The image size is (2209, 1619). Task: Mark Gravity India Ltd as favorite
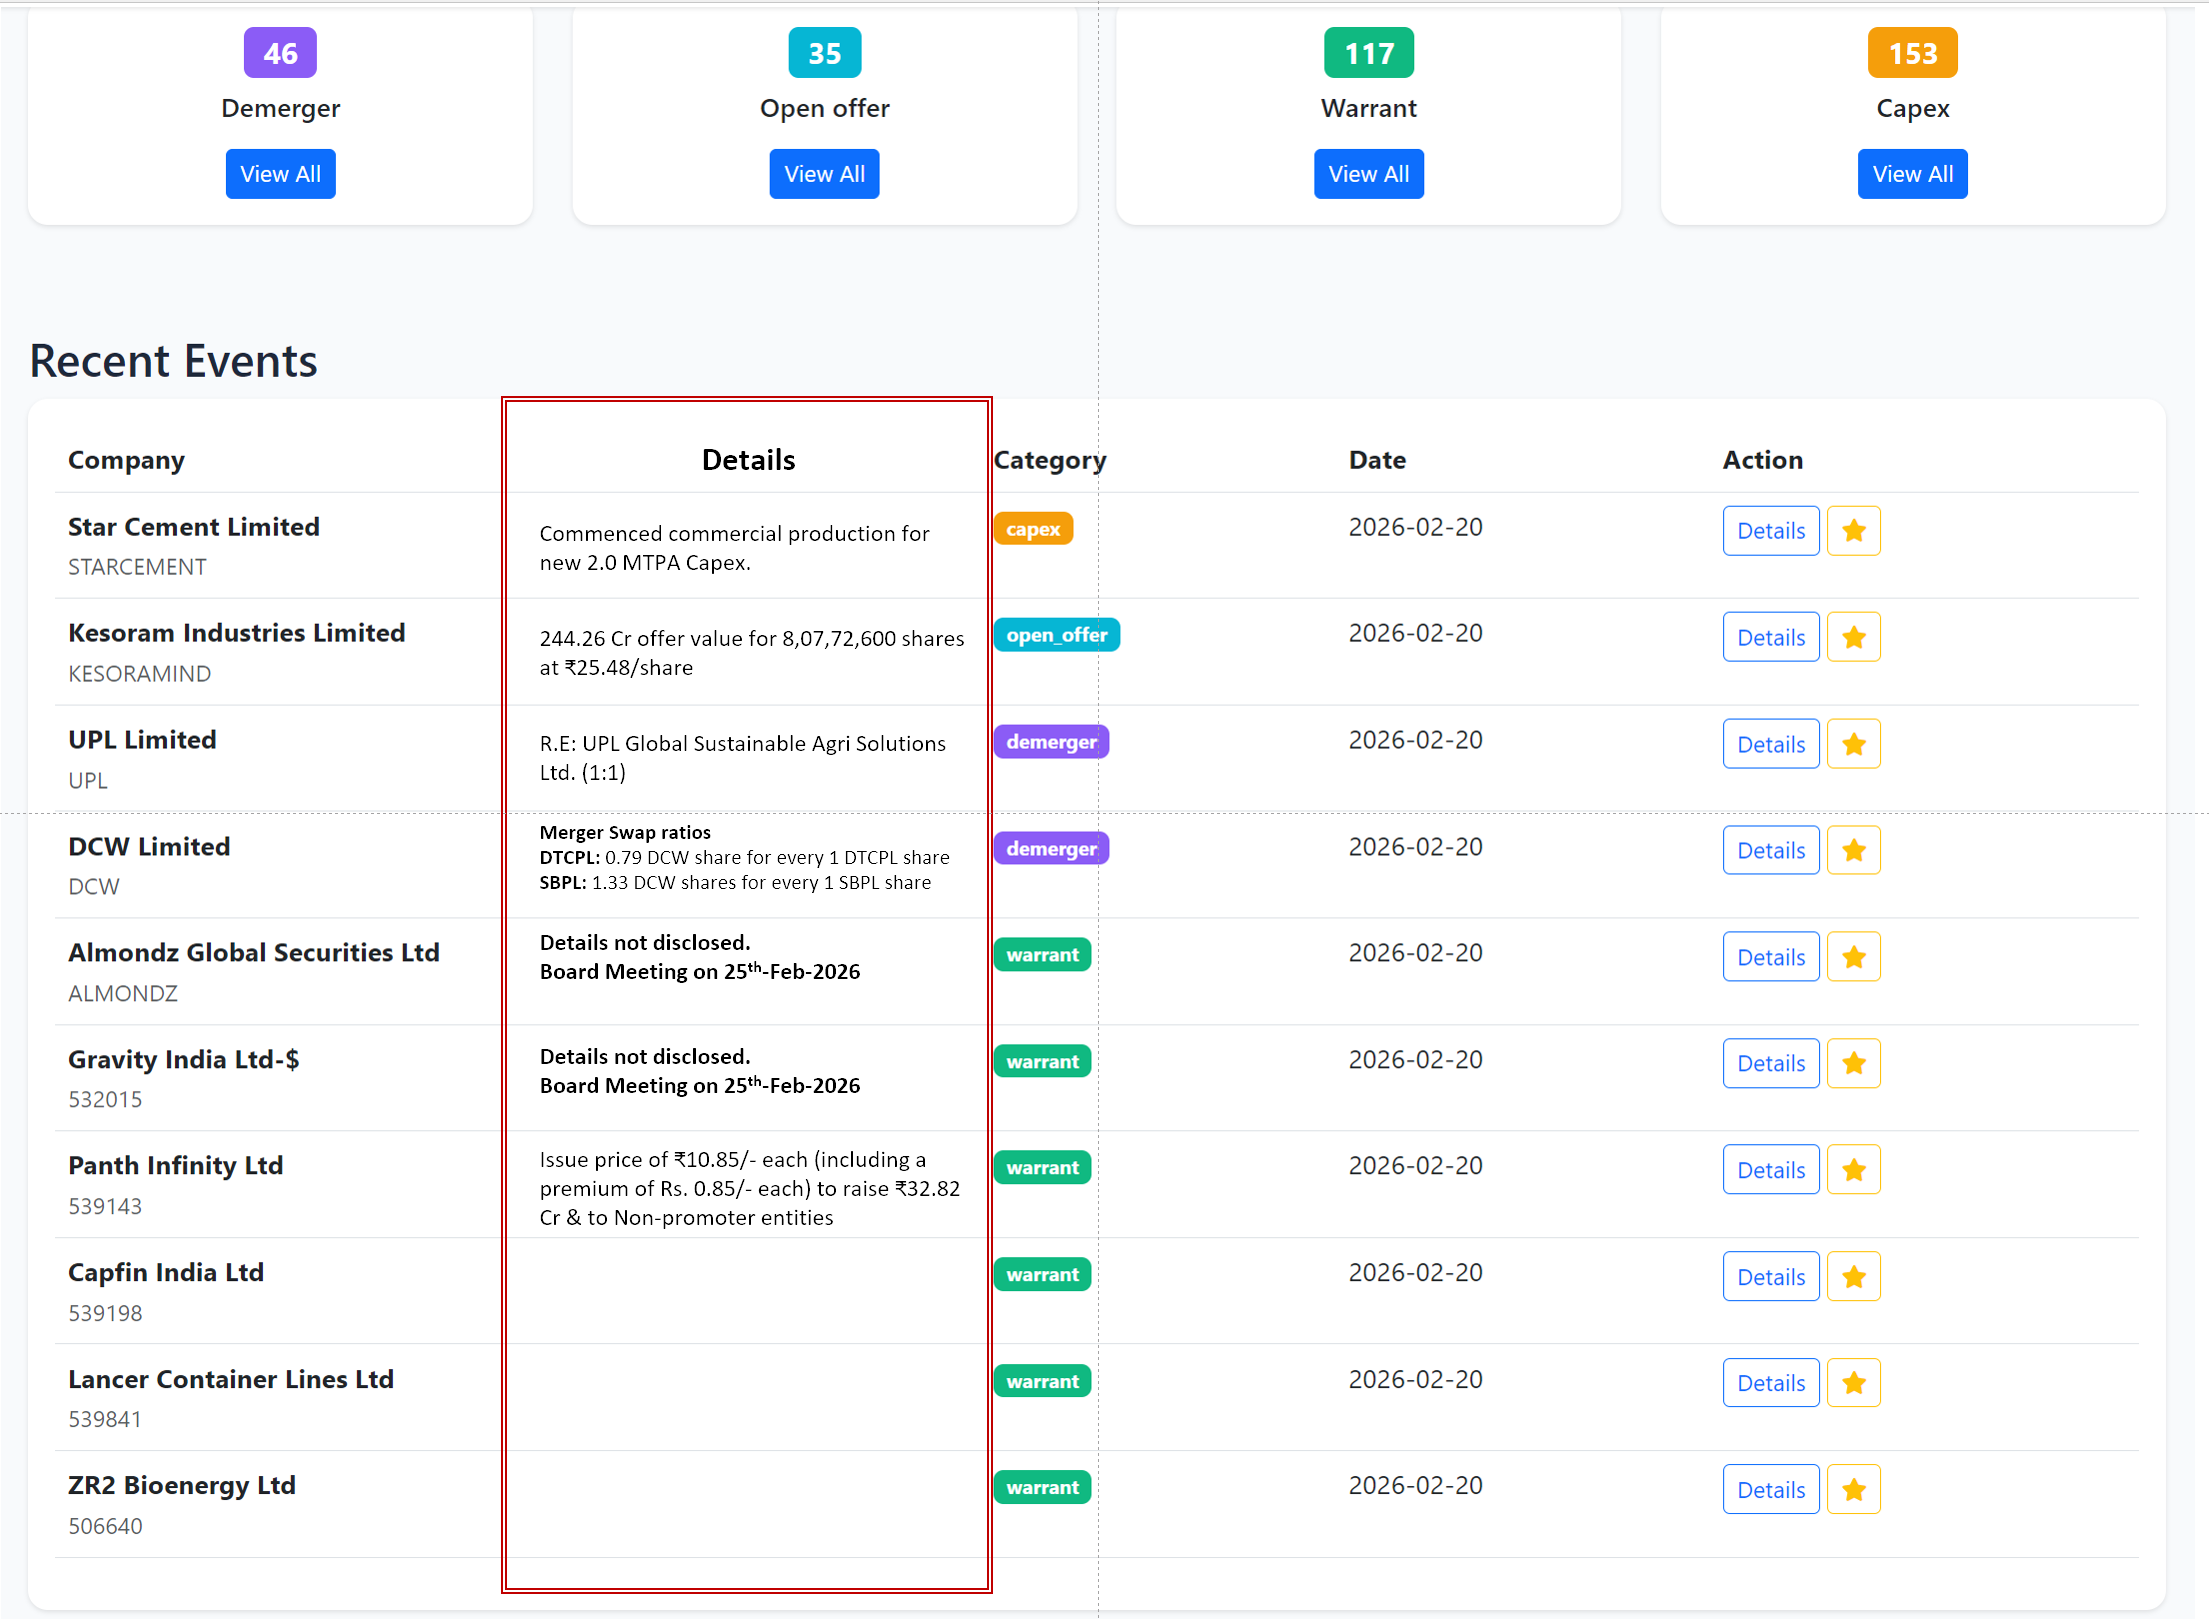[x=1853, y=1063]
